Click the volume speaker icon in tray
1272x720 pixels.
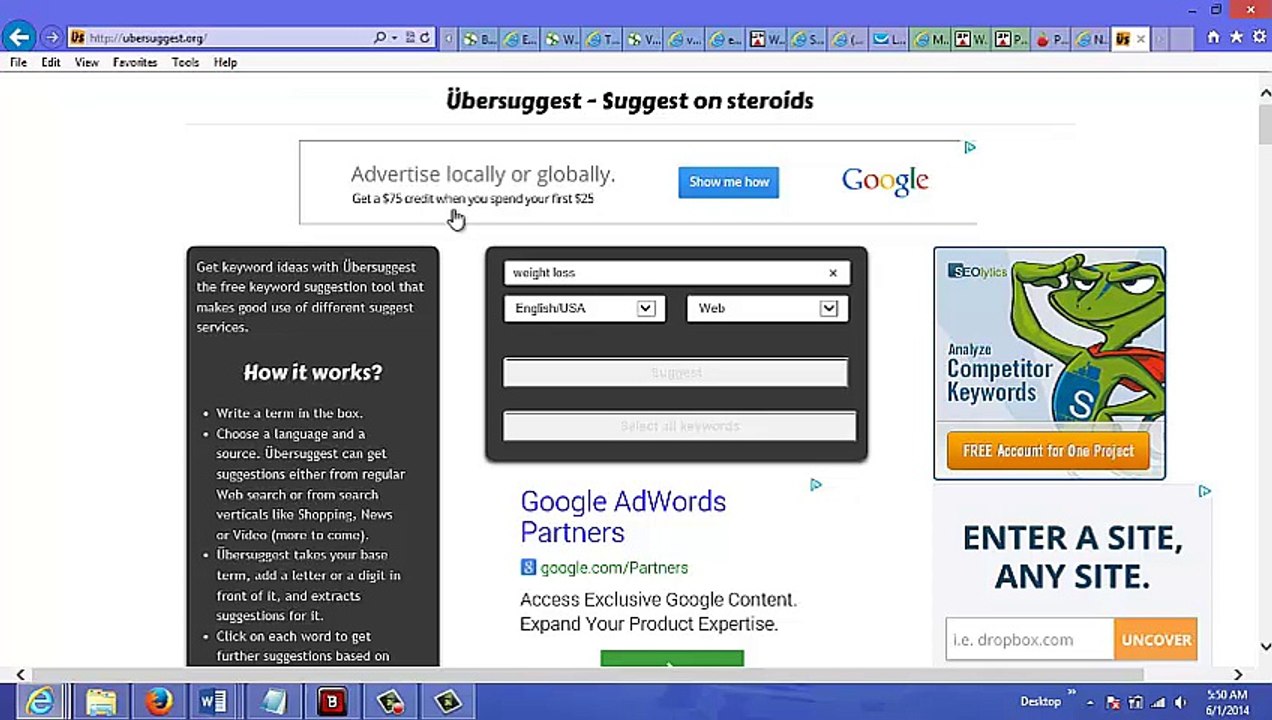(1180, 702)
